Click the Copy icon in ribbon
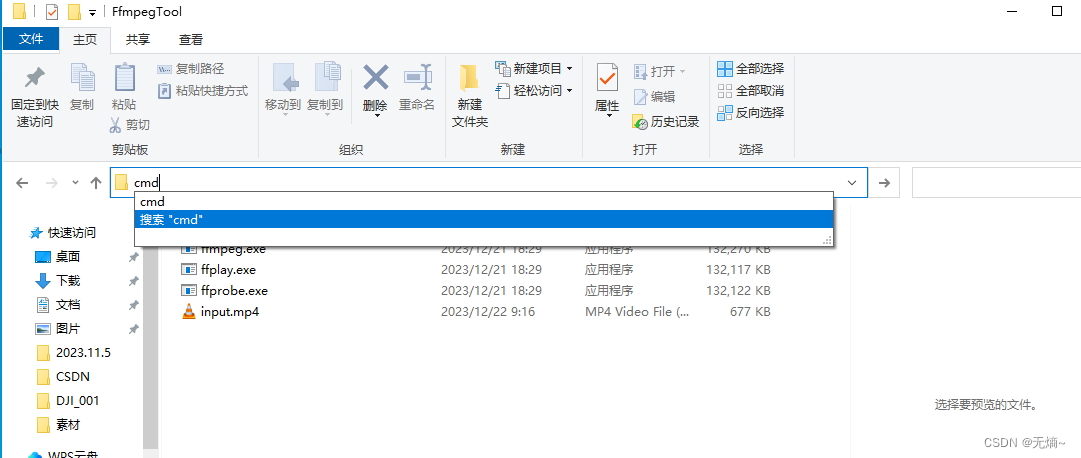This screenshot has height=458, width=1081. [x=82, y=79]
